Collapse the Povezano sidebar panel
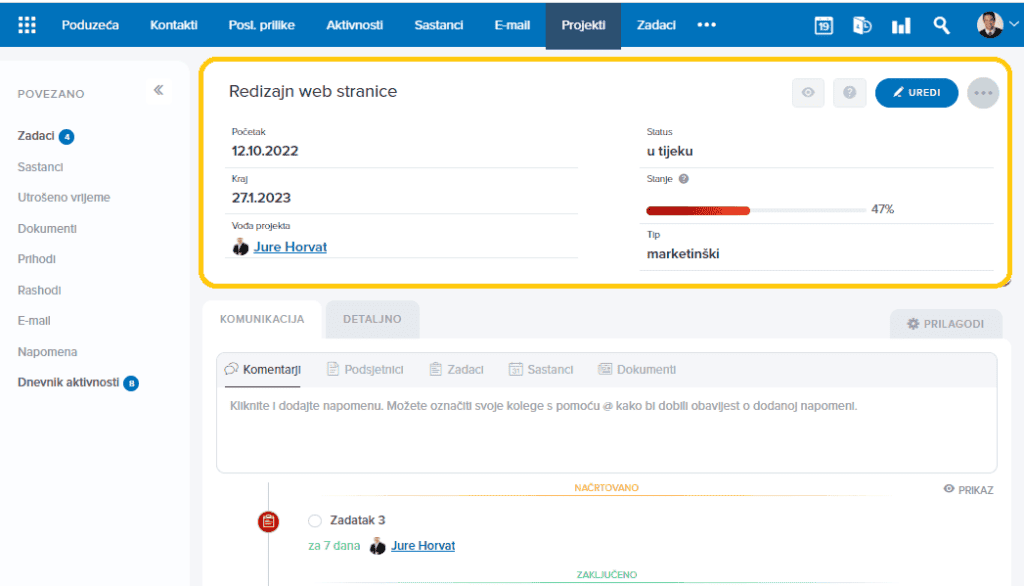The height and width of the screenshot is (586, 1024). (159, 90)
